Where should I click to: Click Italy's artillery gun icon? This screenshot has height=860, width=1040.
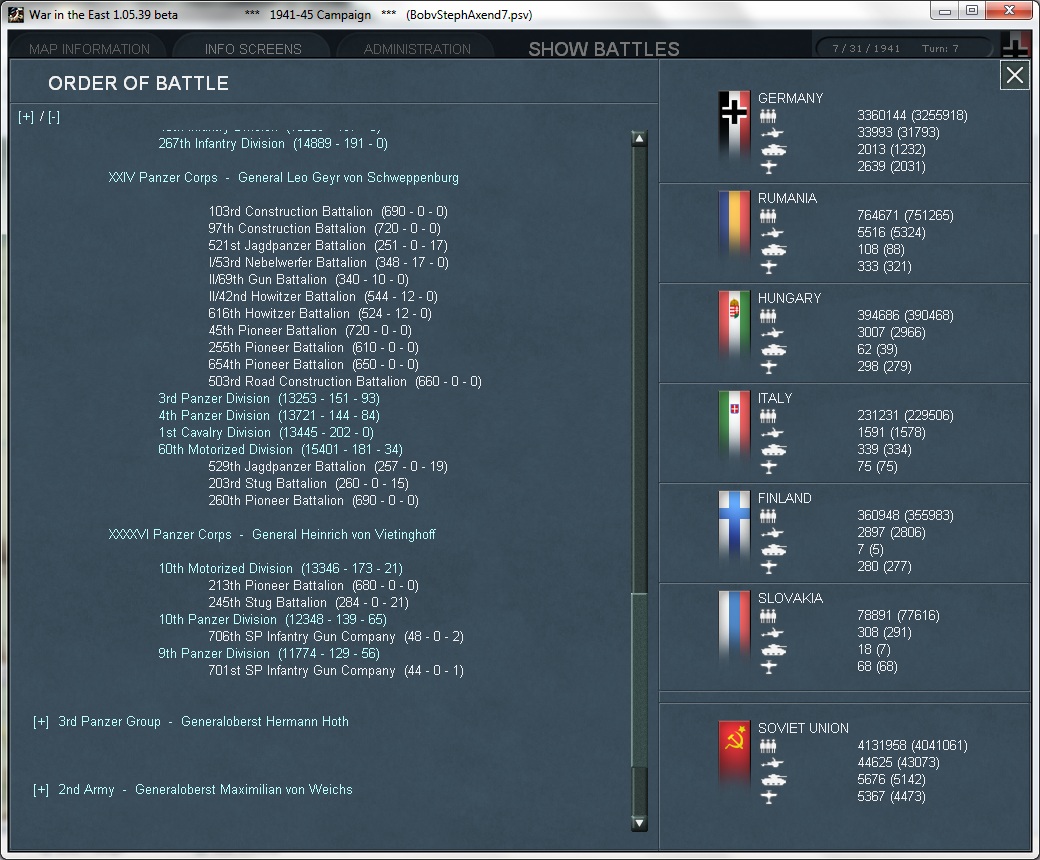771,434
